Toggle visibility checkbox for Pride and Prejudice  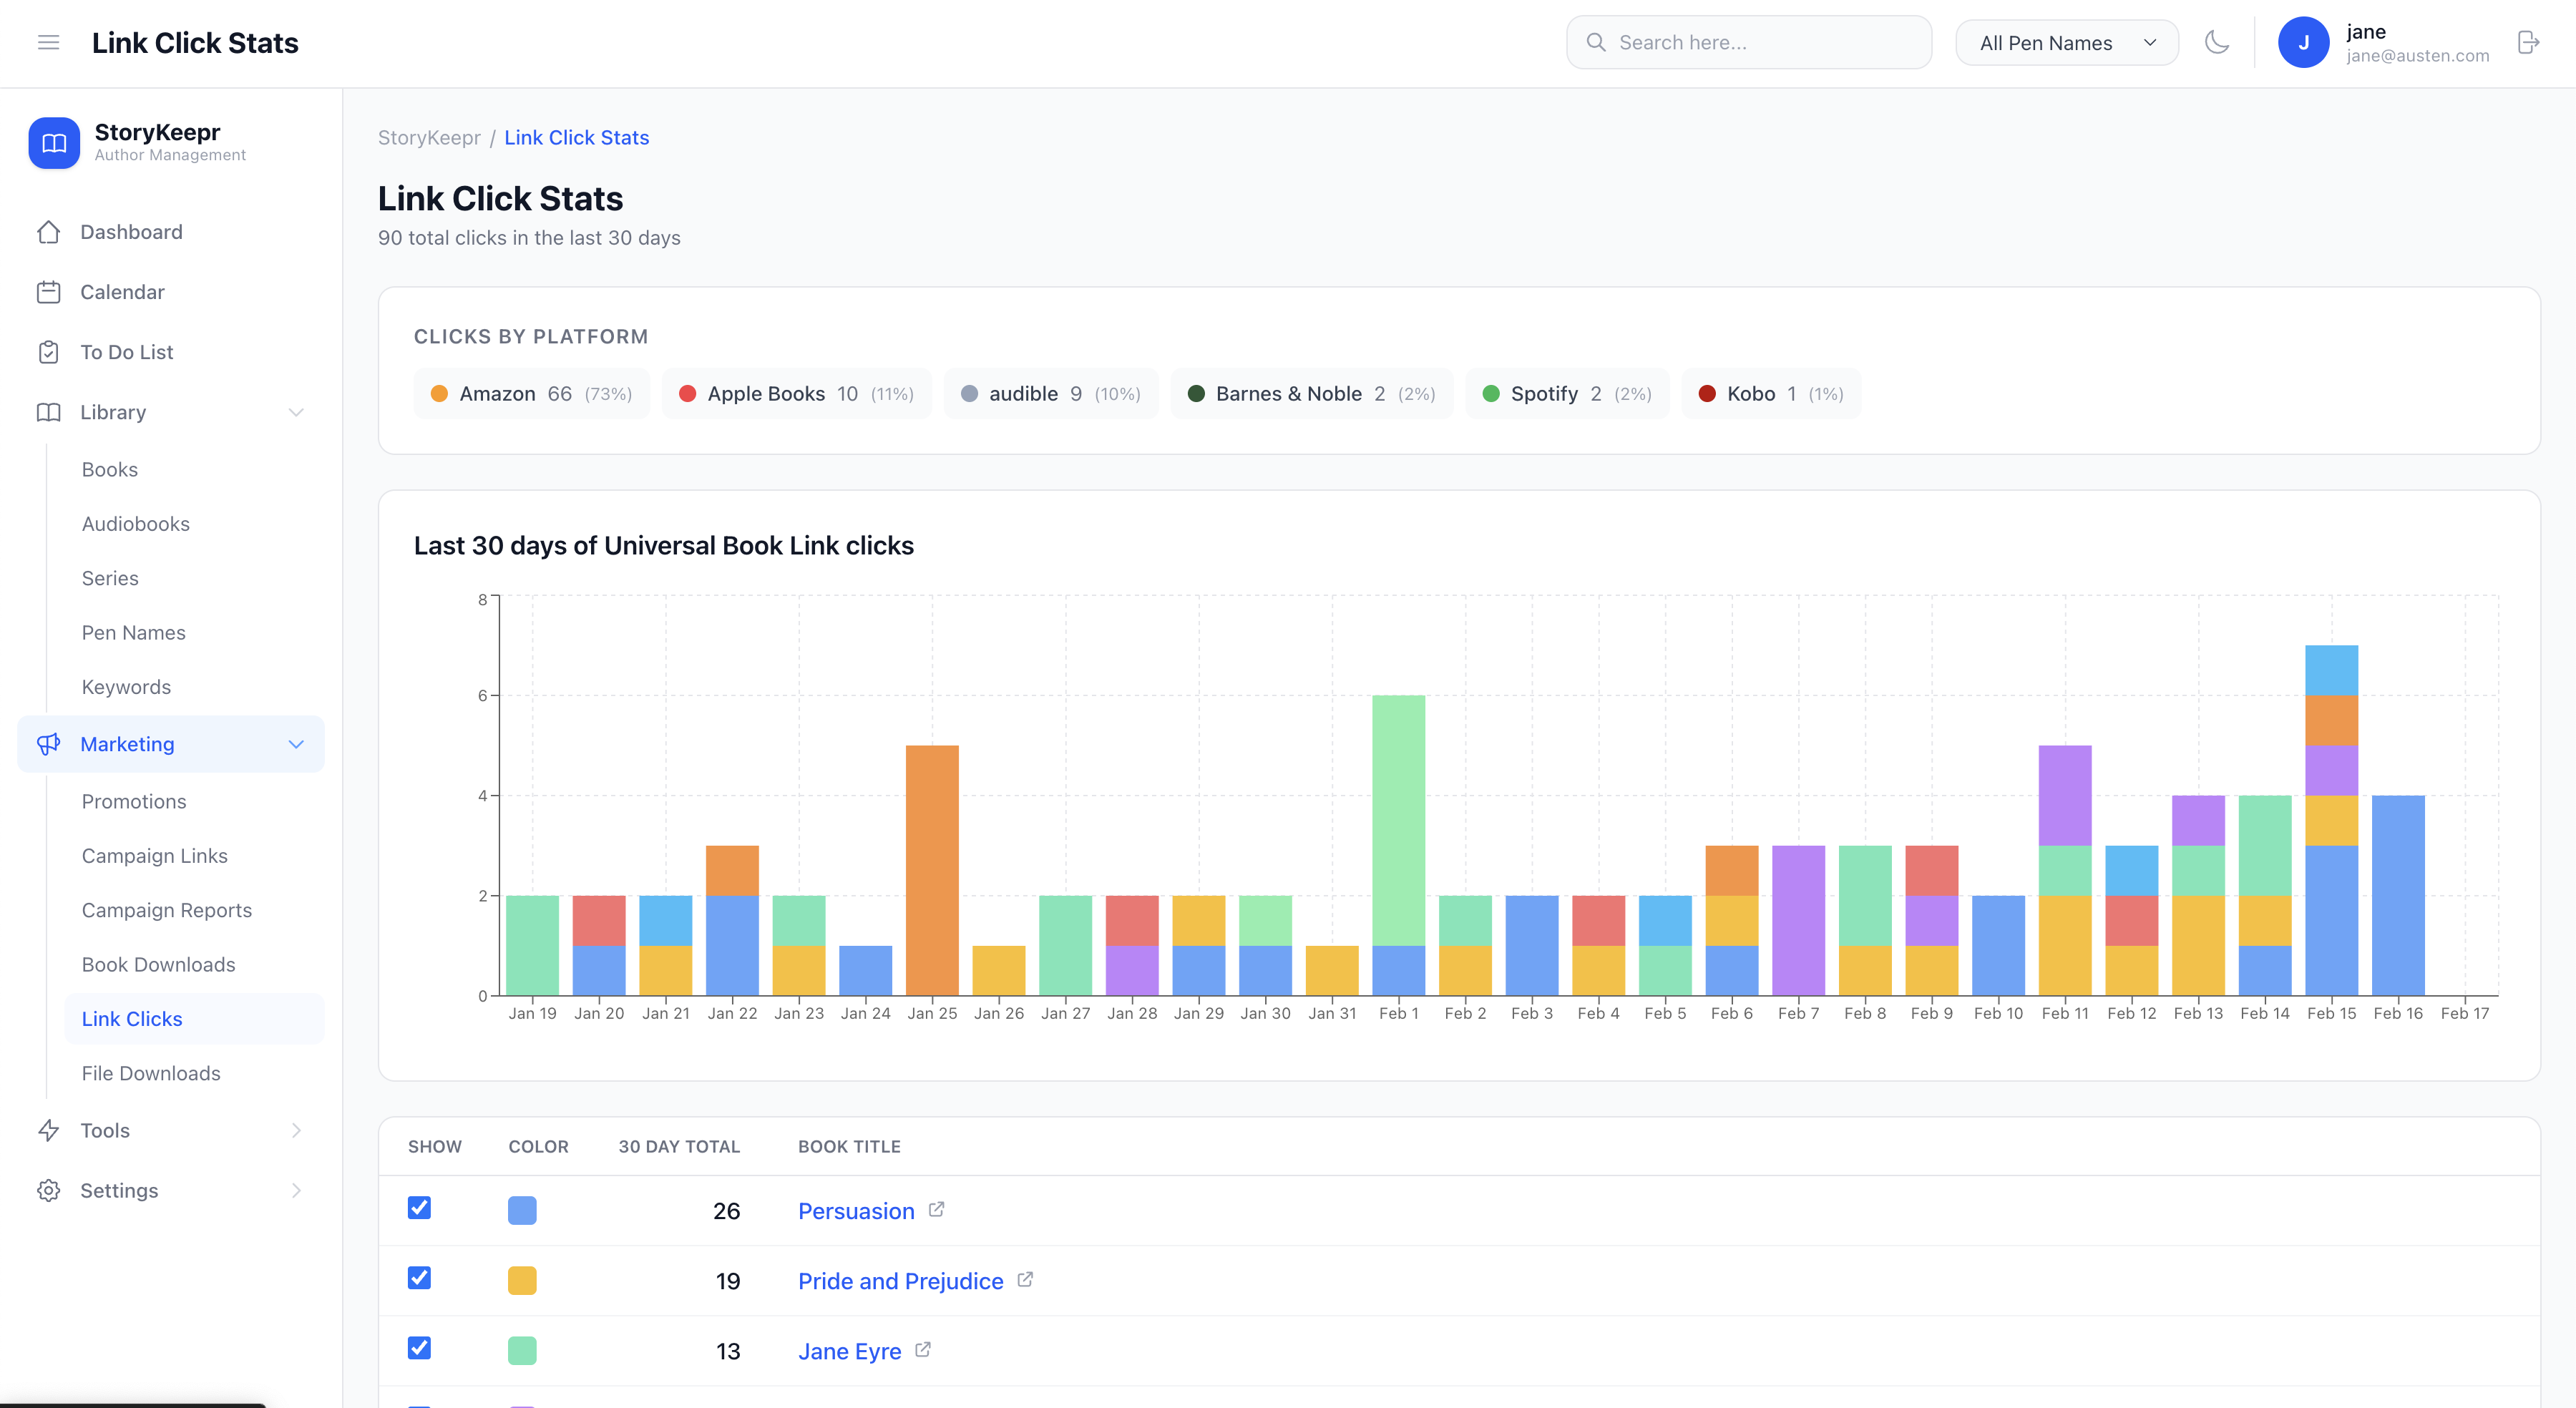(419, 1279)
